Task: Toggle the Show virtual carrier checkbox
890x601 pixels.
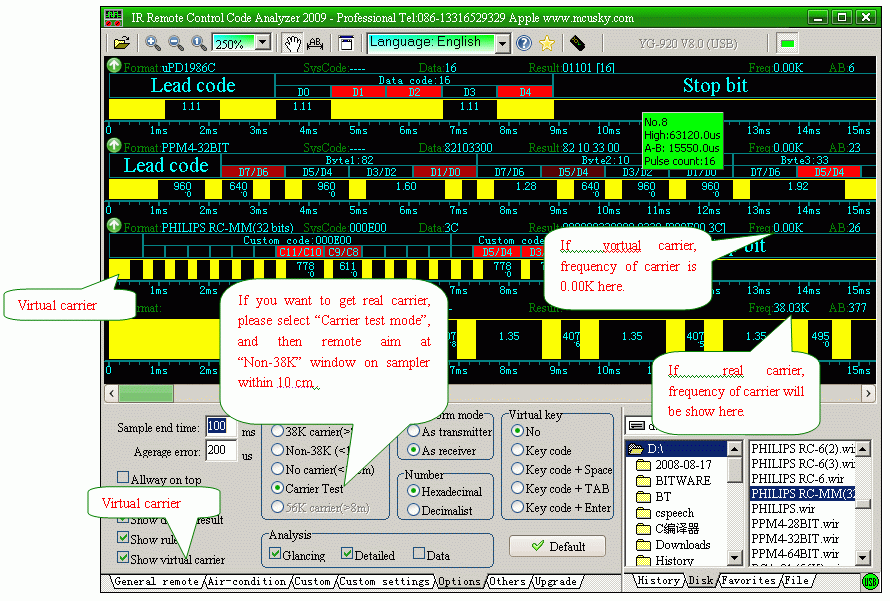Action: coord(123,560)
